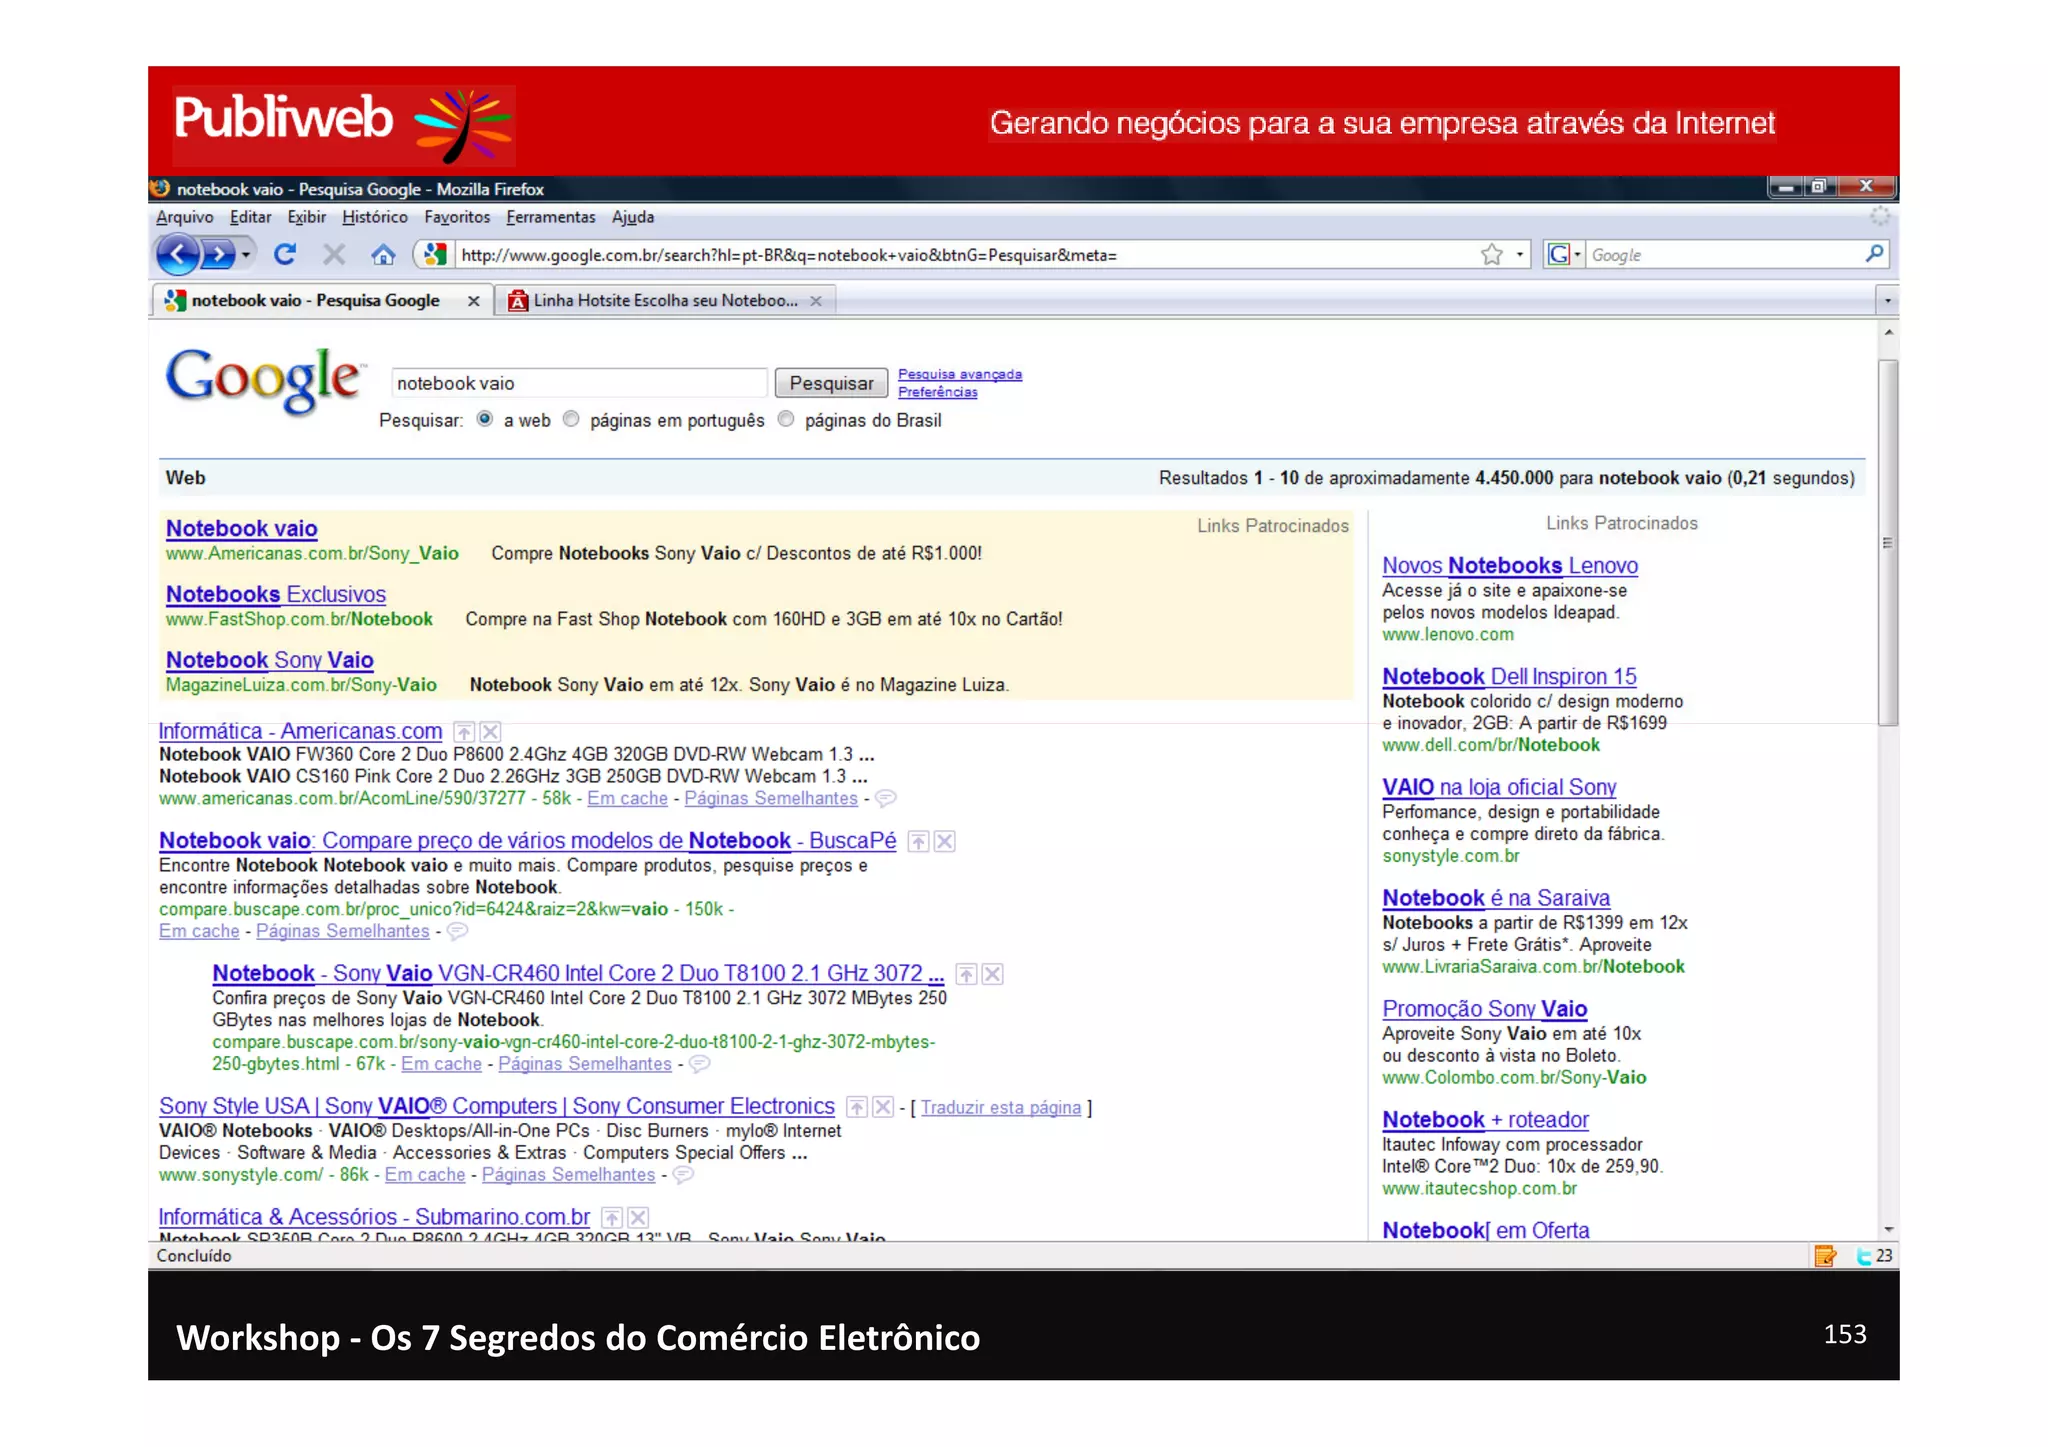Image resolution: width=2048 pixels, height=1447 pixels.
Task: Click the Twitter status bar icon
Action: click(1864, 1256)
